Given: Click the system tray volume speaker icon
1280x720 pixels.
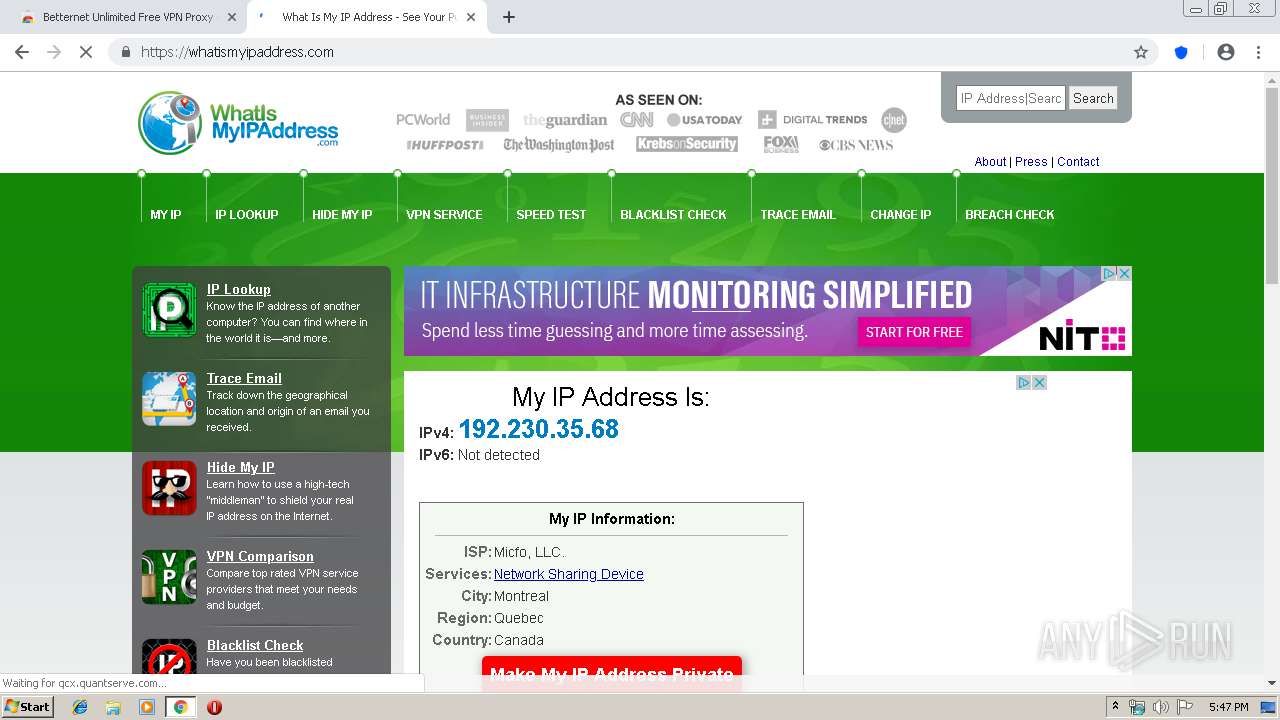Looking at the screenshot, I should (1160, 707).
